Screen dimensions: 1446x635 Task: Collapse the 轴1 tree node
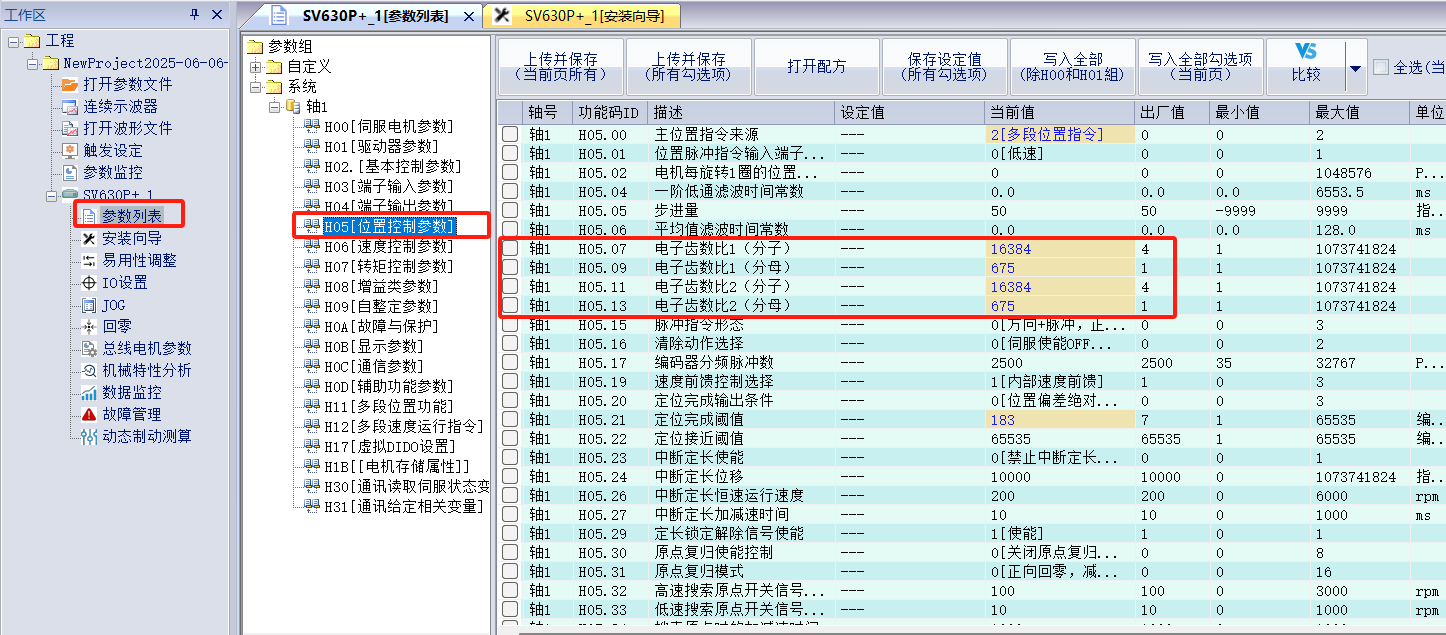[273, 107]
